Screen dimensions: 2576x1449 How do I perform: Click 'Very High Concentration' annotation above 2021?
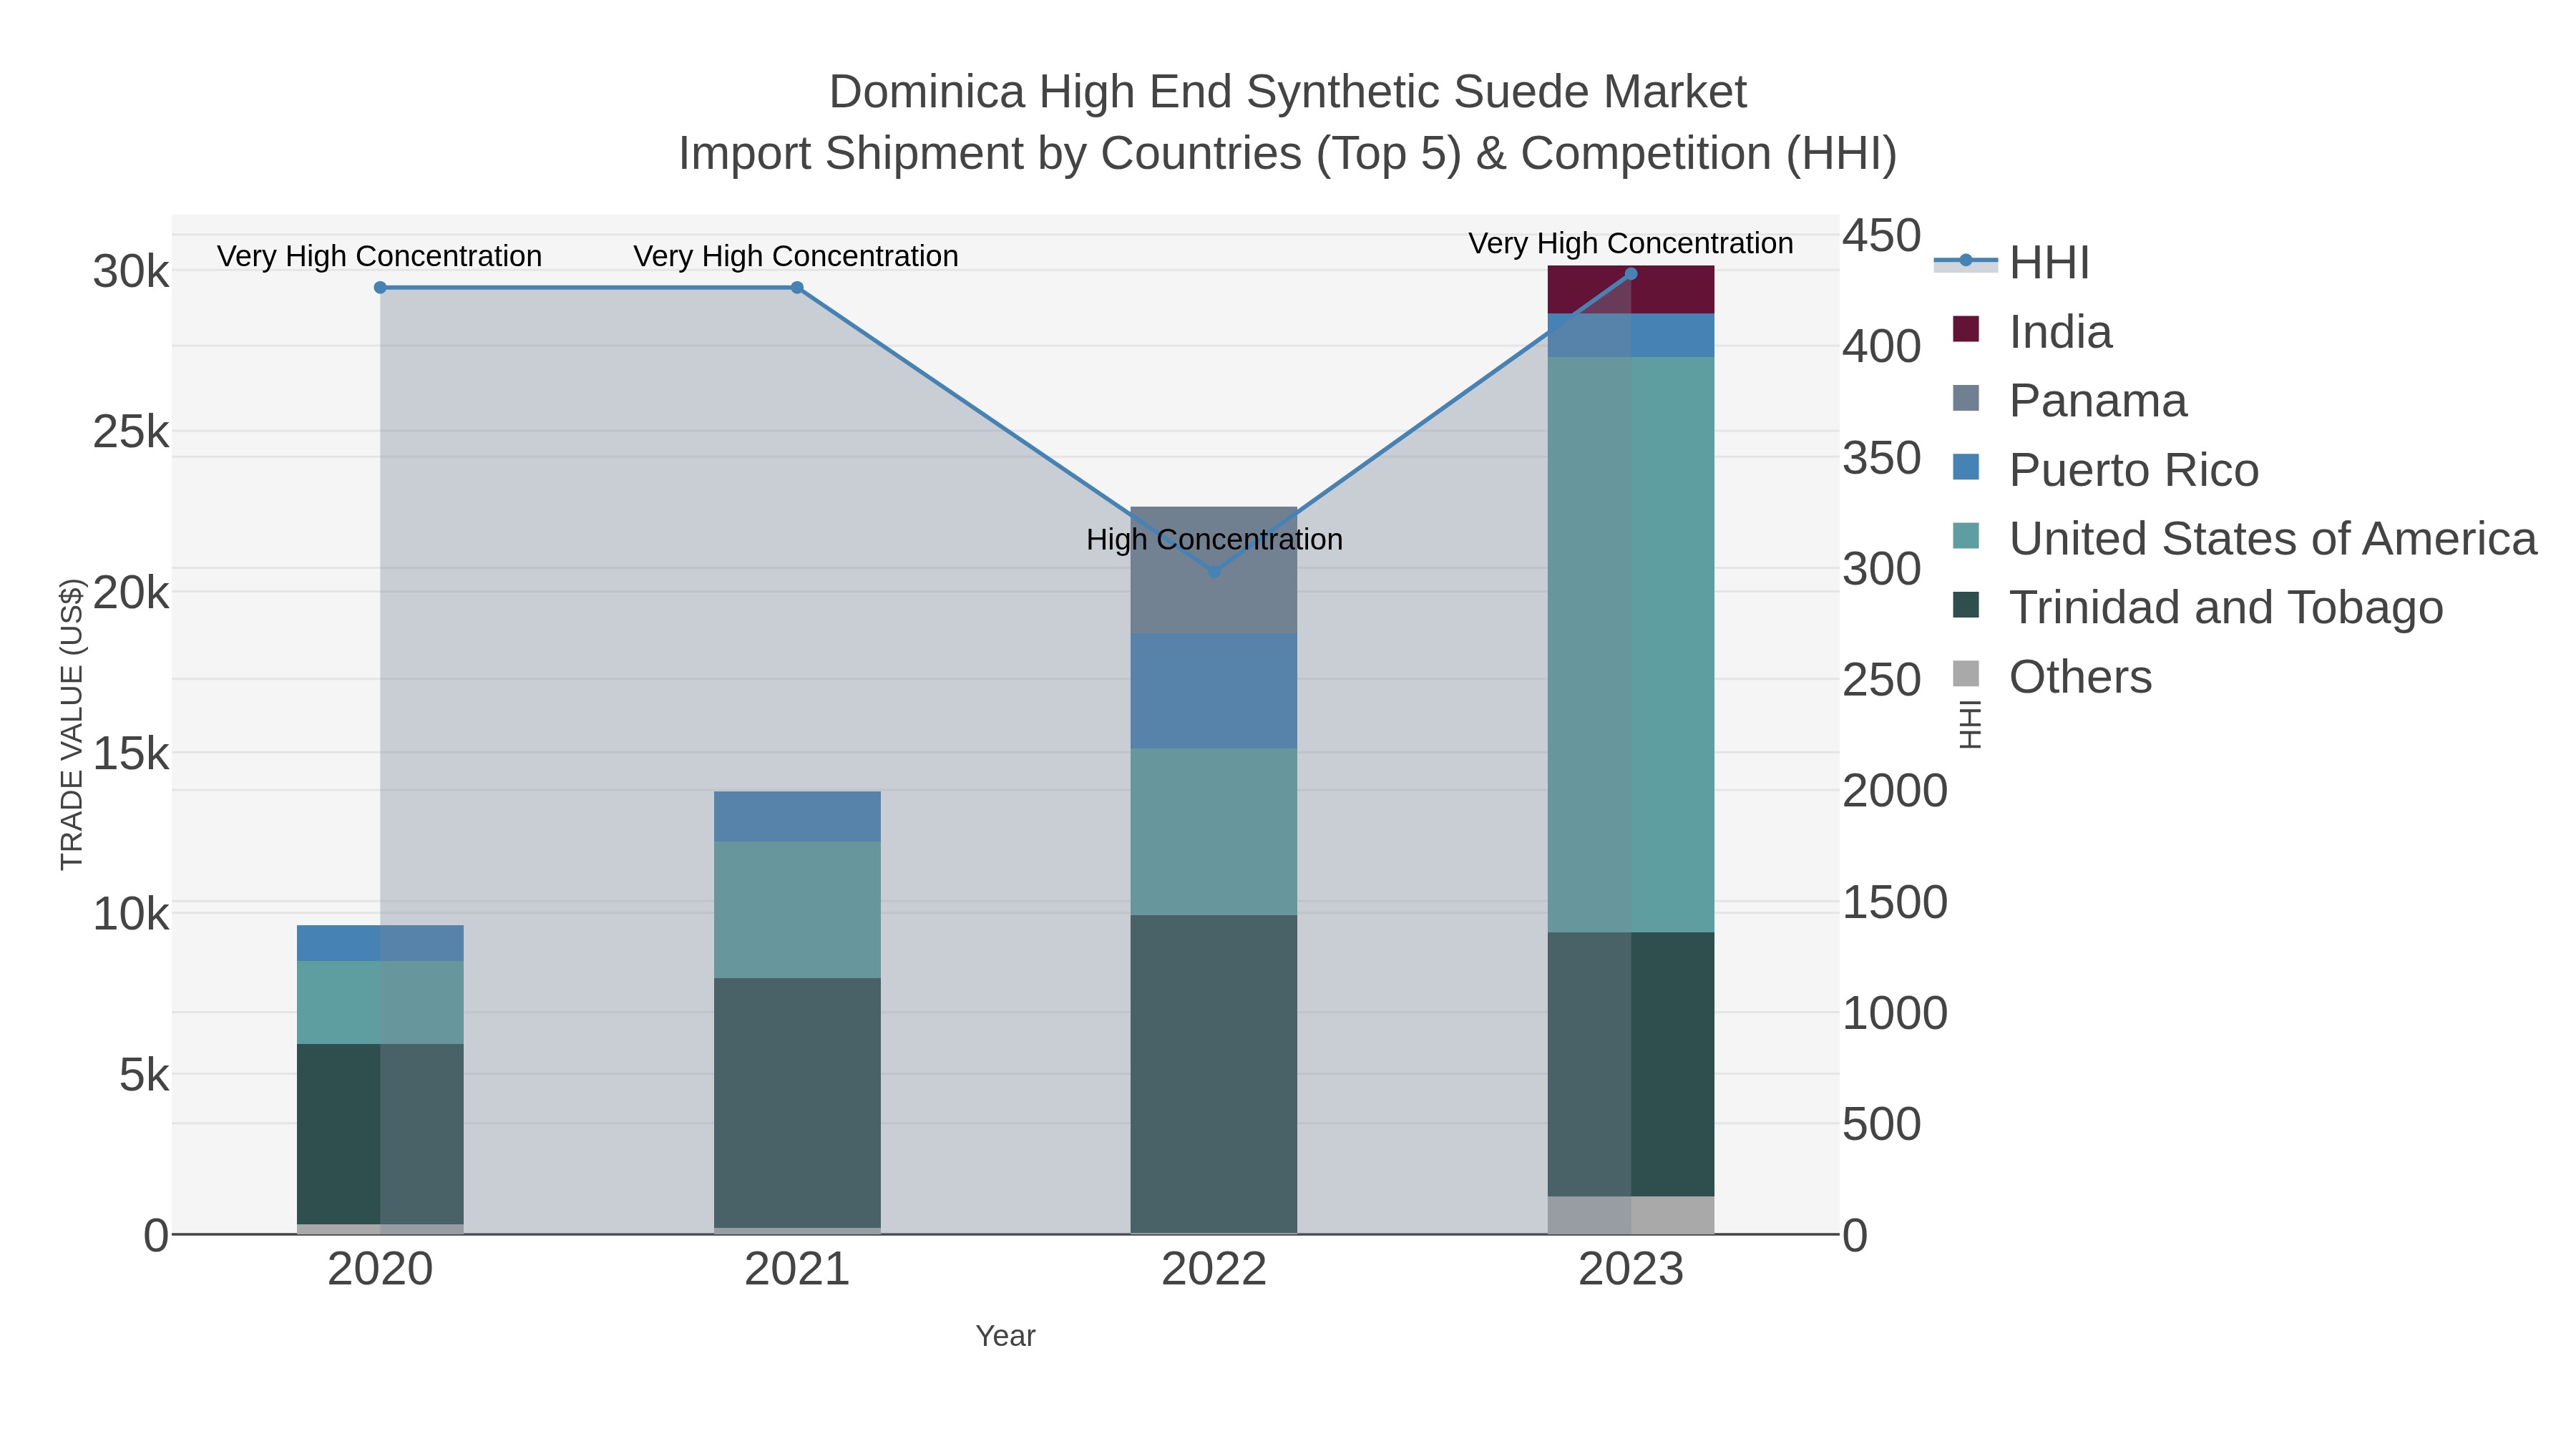[796, 257]
